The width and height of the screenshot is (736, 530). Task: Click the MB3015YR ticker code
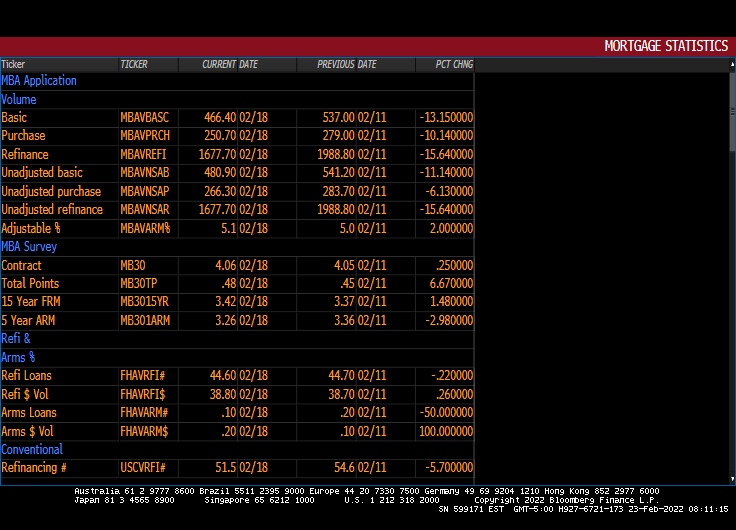145,302
